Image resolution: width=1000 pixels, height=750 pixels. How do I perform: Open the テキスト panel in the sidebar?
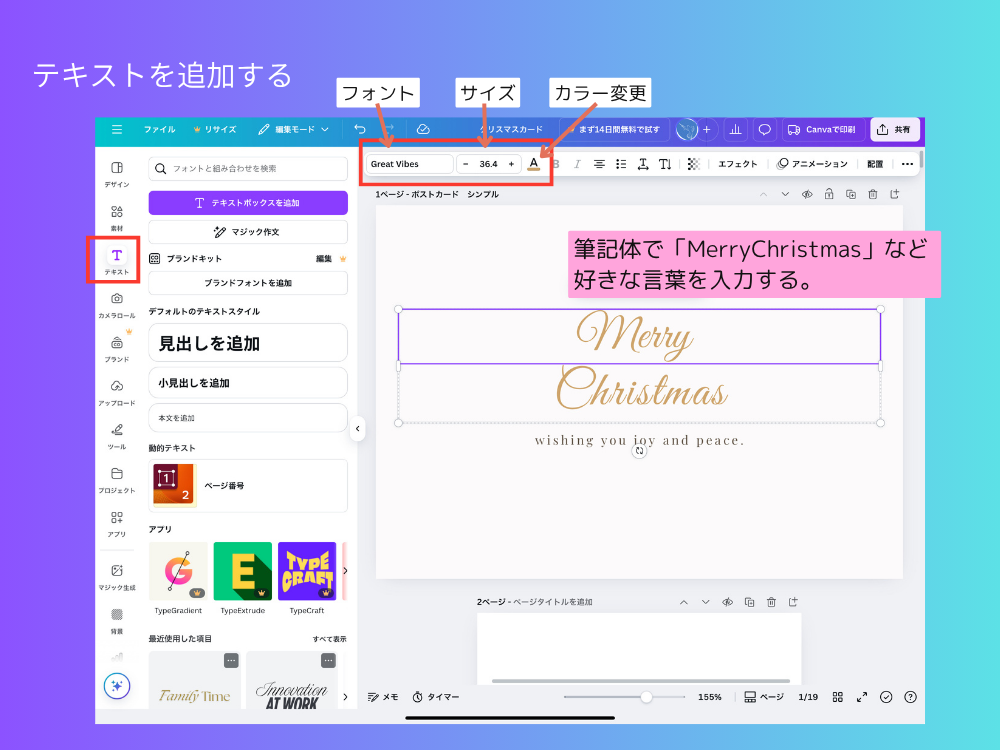pos(117,259)
